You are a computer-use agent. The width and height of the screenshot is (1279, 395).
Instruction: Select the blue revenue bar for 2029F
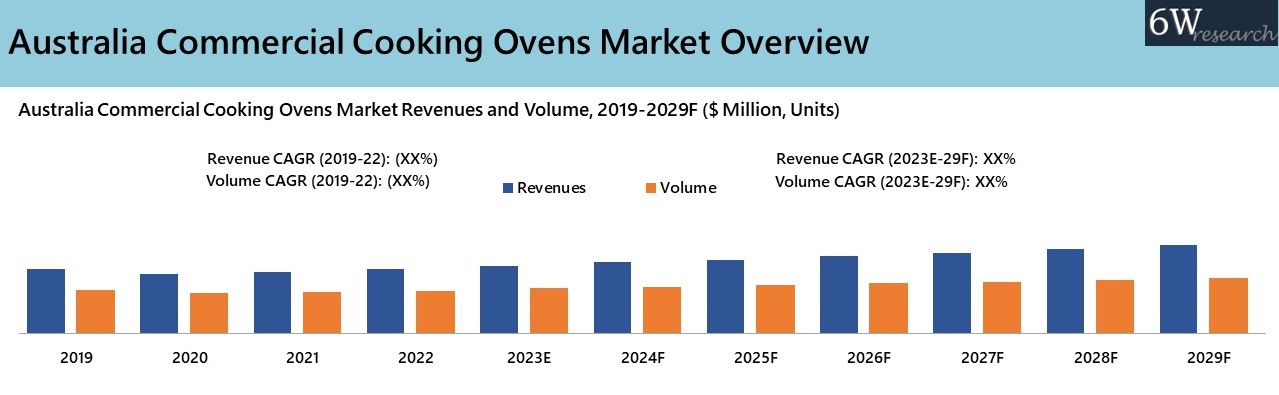(1179, 289)
